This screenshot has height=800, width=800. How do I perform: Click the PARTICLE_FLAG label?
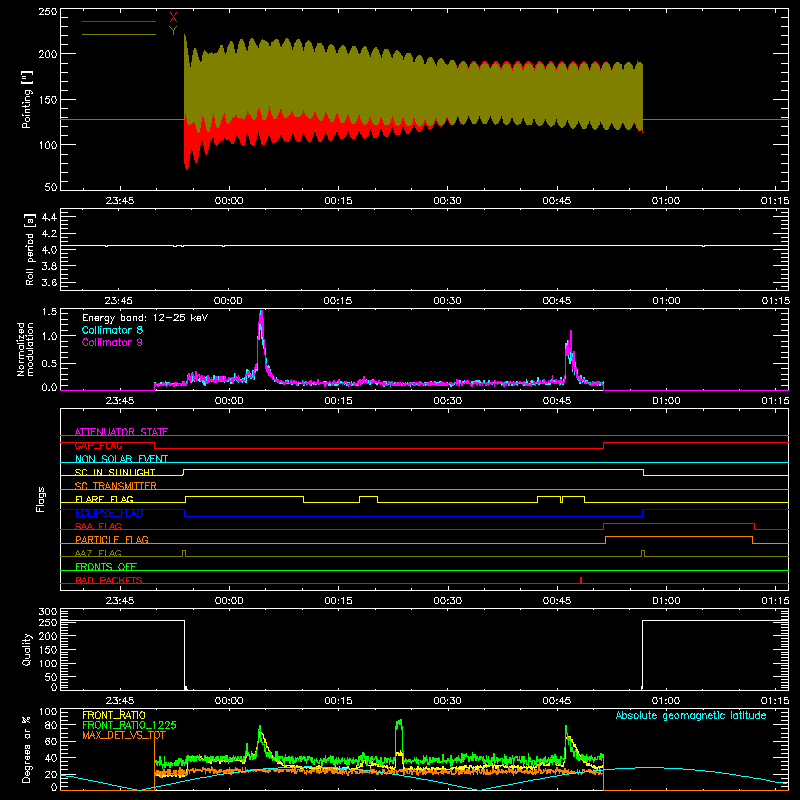(112, 539)
